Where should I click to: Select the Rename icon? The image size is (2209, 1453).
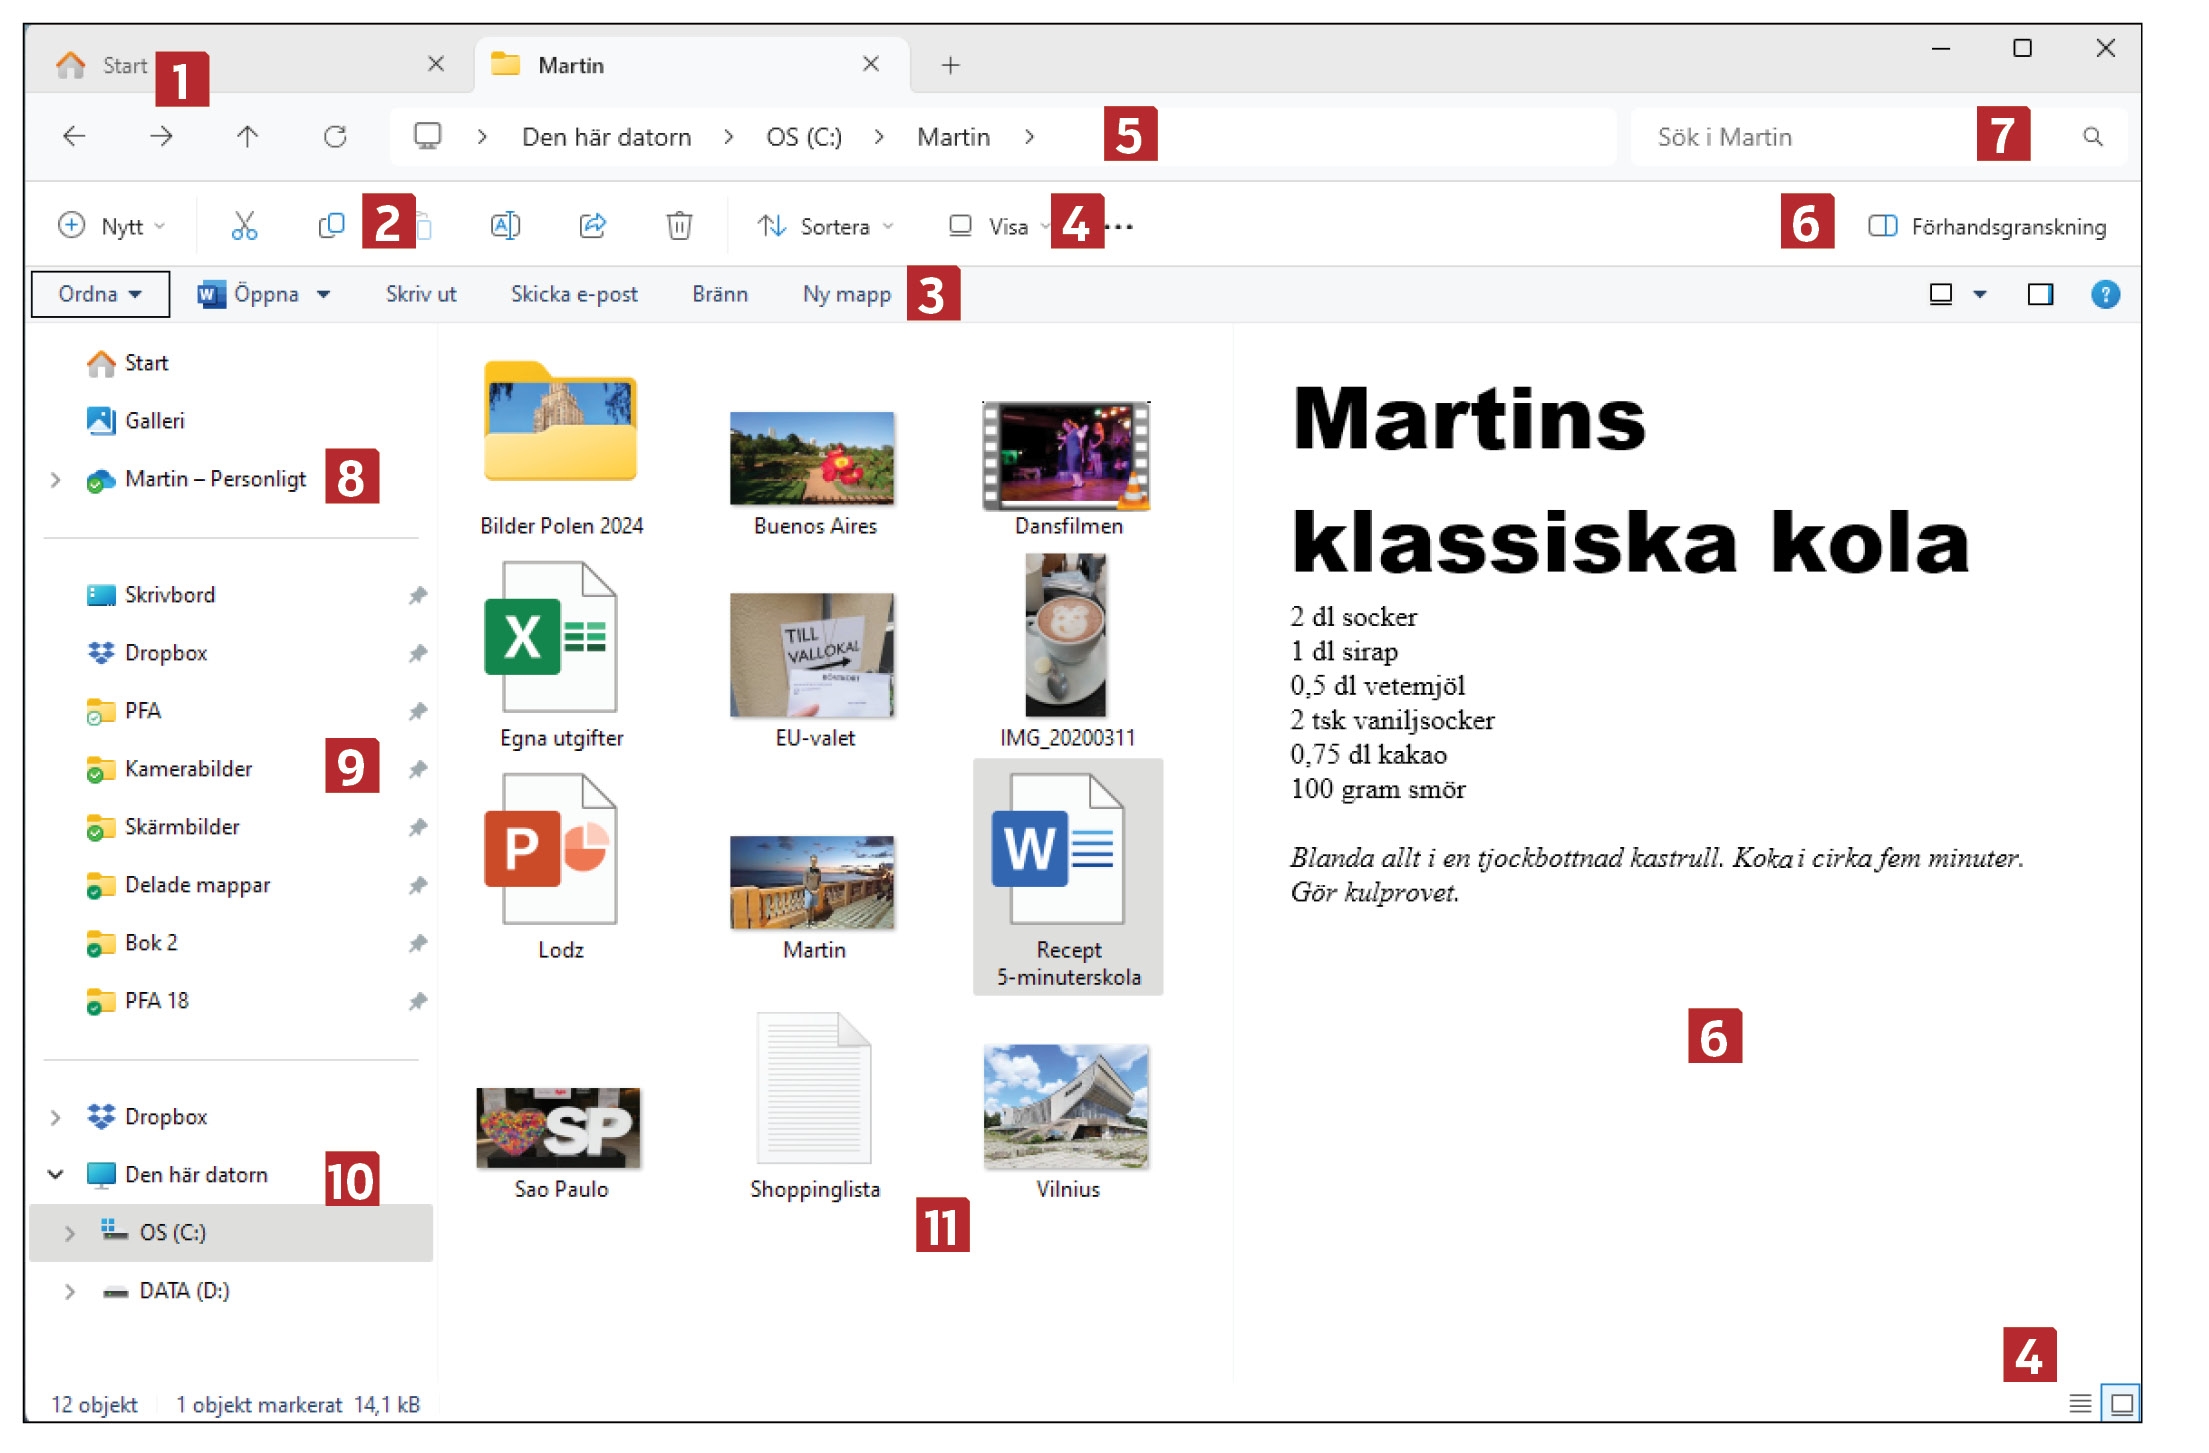coord(505,225)
